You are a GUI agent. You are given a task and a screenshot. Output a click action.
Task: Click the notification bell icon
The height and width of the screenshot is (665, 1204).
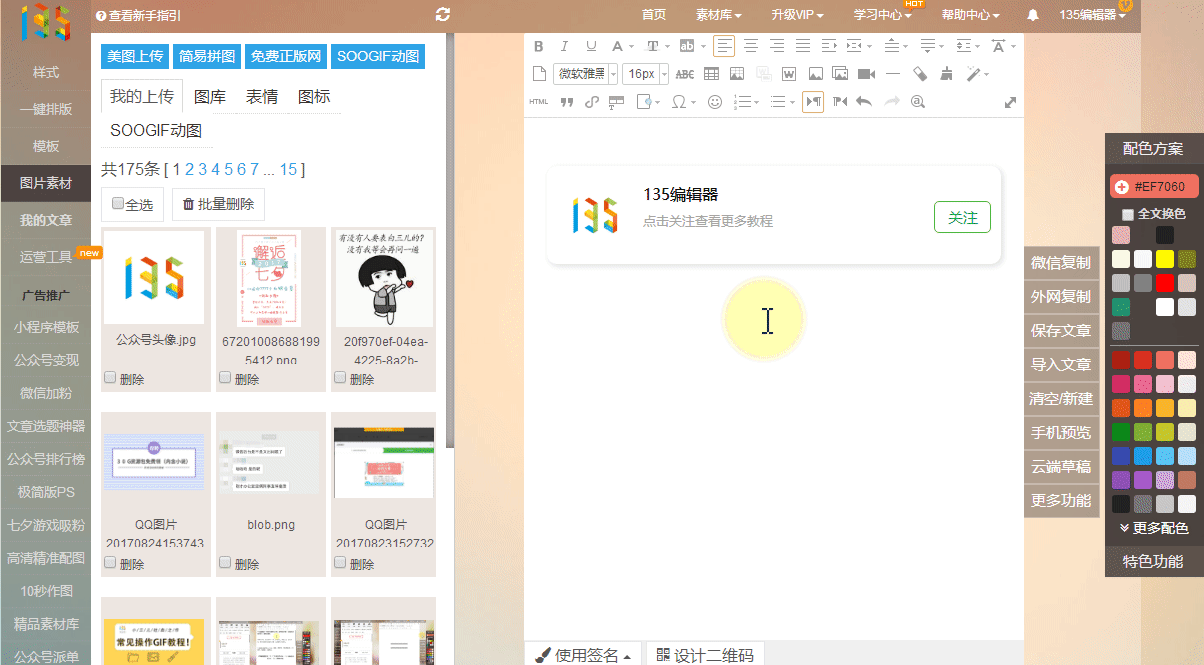[x=1033, y=15]
